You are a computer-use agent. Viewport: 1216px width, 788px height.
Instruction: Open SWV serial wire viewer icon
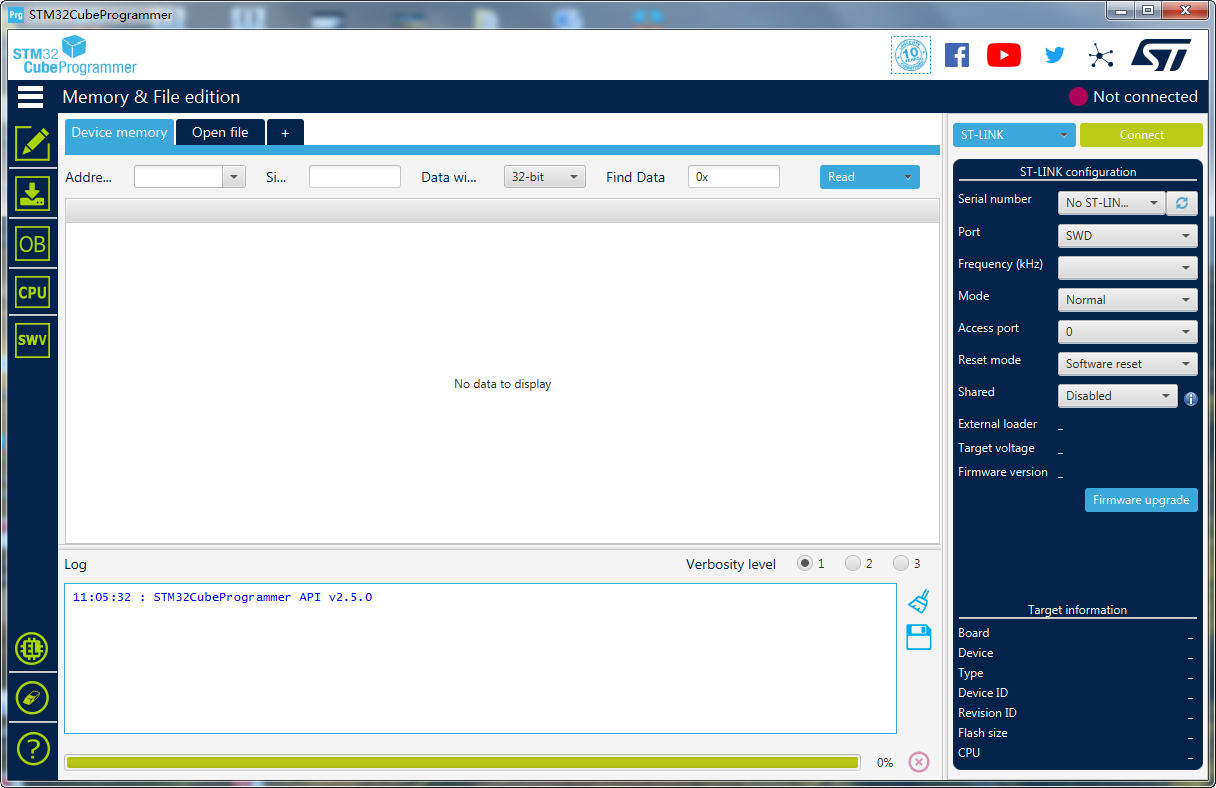(33, 340)
